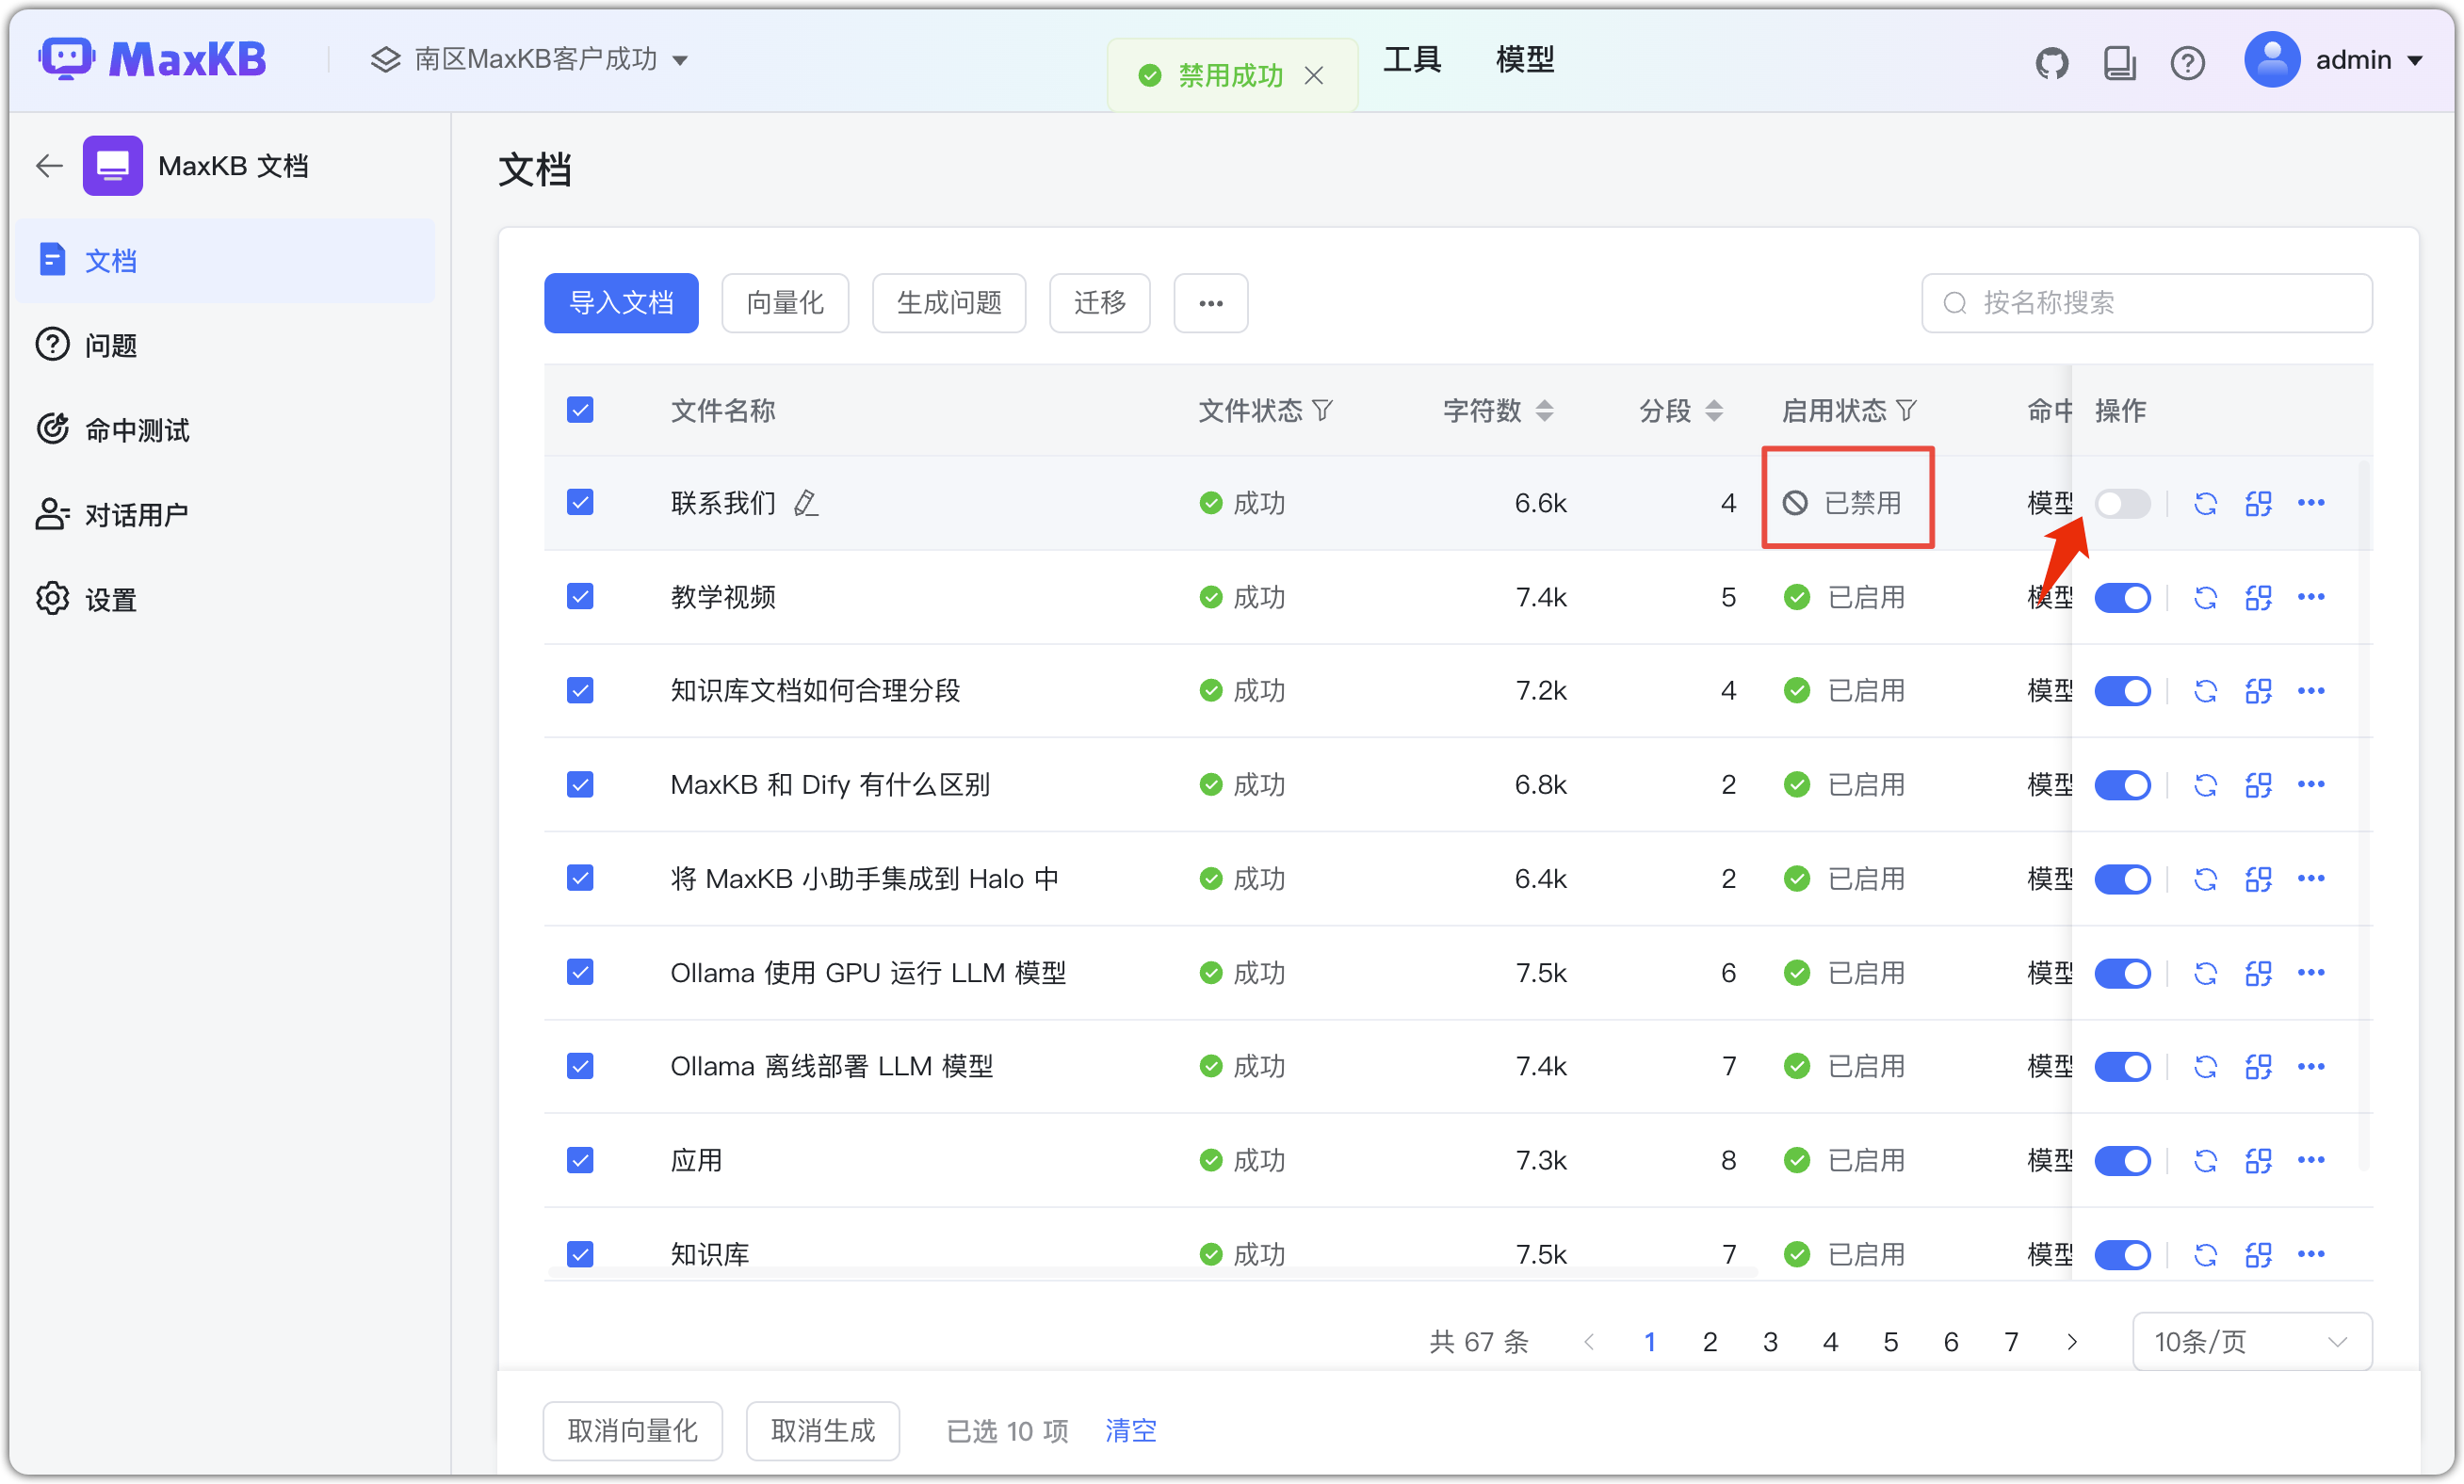Image resolution: width=2464 pixels, height=1484 pixels.
Task: Close the 禁用成功 notification
Action: pos(1314,75)
